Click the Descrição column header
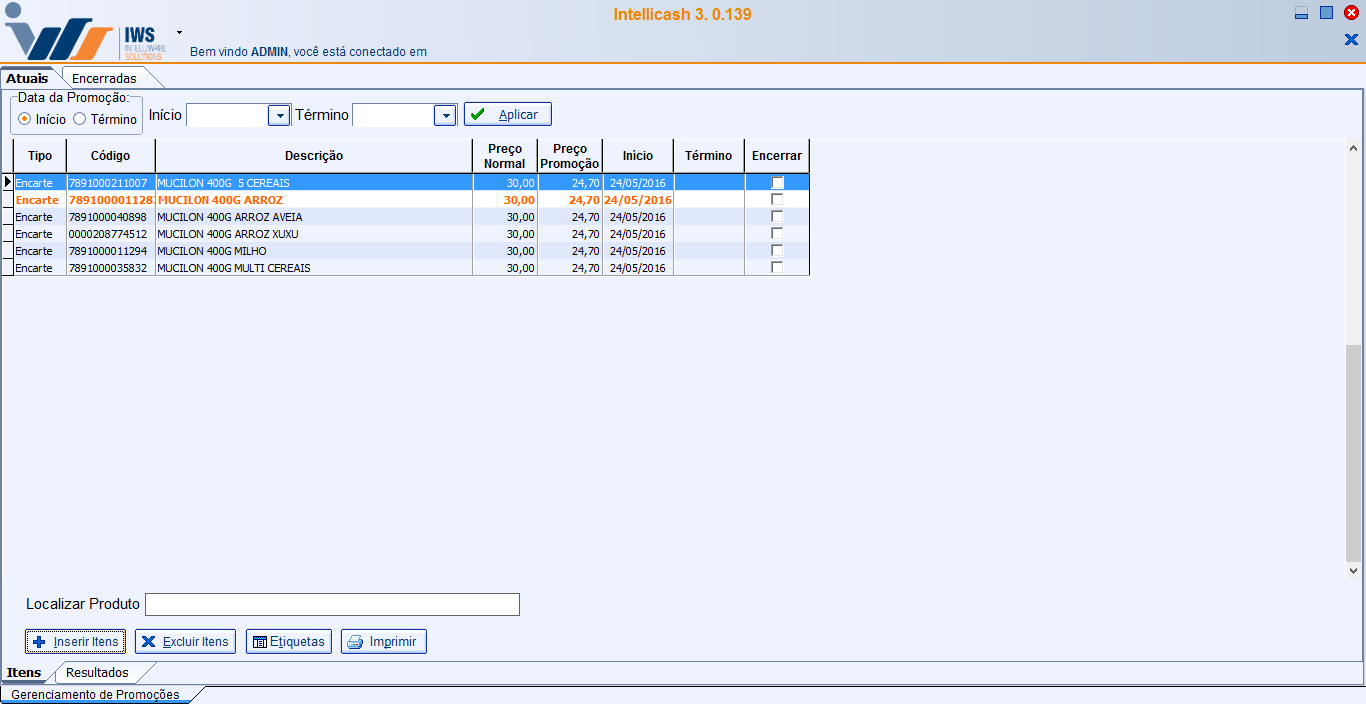The width and height of the screenshot is (1366, 704). click(x=314, y=156)
